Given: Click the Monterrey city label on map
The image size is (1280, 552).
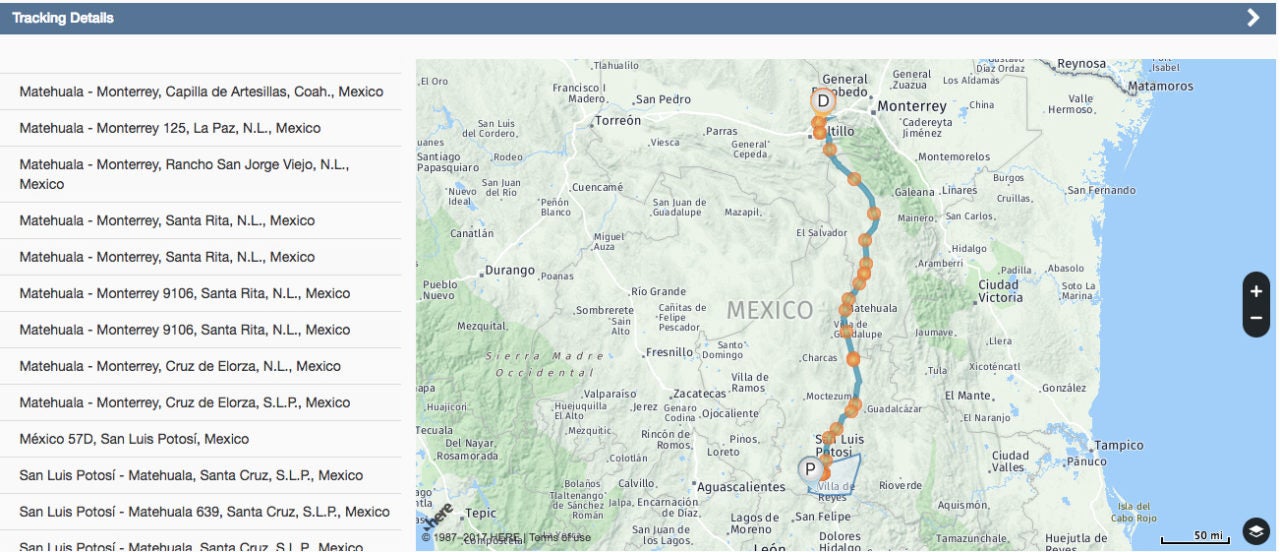Looking at the screenshot, I should click(x=911, y=106).
